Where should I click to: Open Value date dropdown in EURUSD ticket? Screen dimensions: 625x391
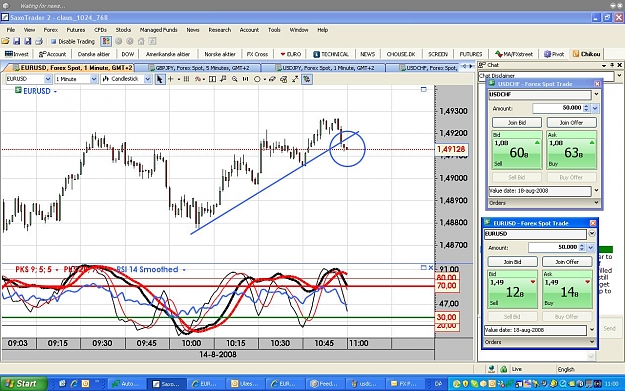(x=592, y=330)
